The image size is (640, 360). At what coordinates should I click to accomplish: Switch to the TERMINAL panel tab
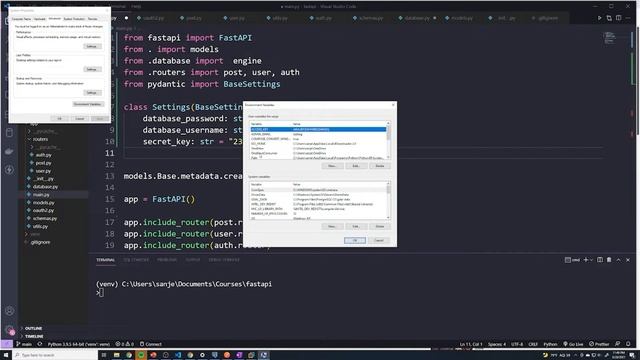105,260
